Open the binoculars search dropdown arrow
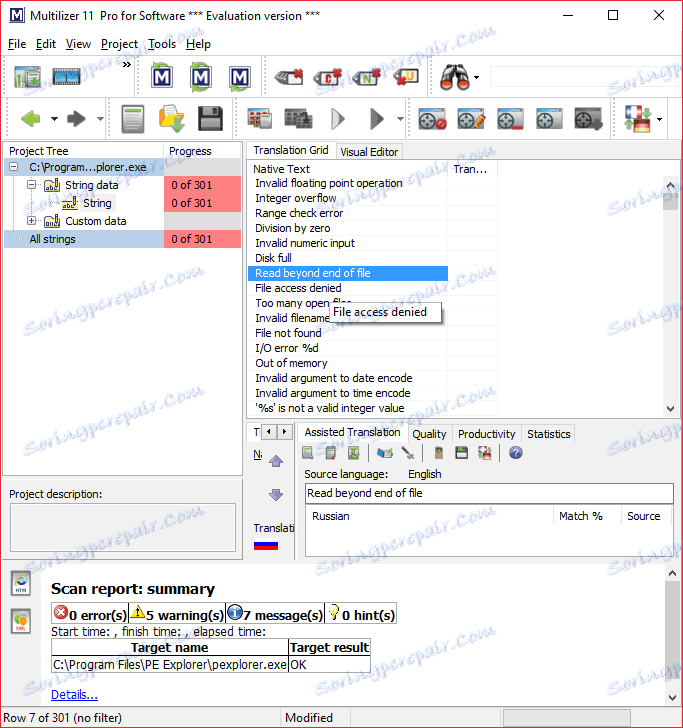The height and width of the screenshot is (728, 683). point(476,78)
